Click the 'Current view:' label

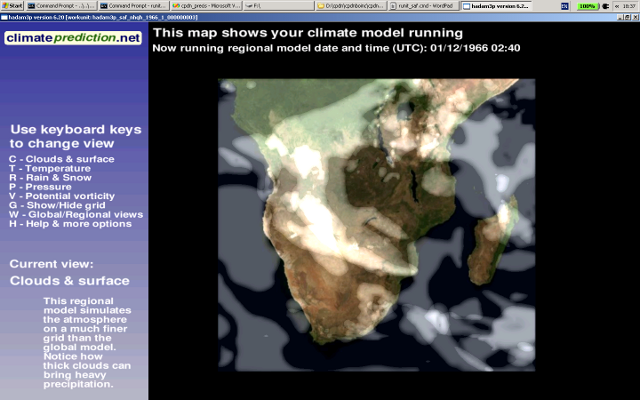(x=51, y=264)
